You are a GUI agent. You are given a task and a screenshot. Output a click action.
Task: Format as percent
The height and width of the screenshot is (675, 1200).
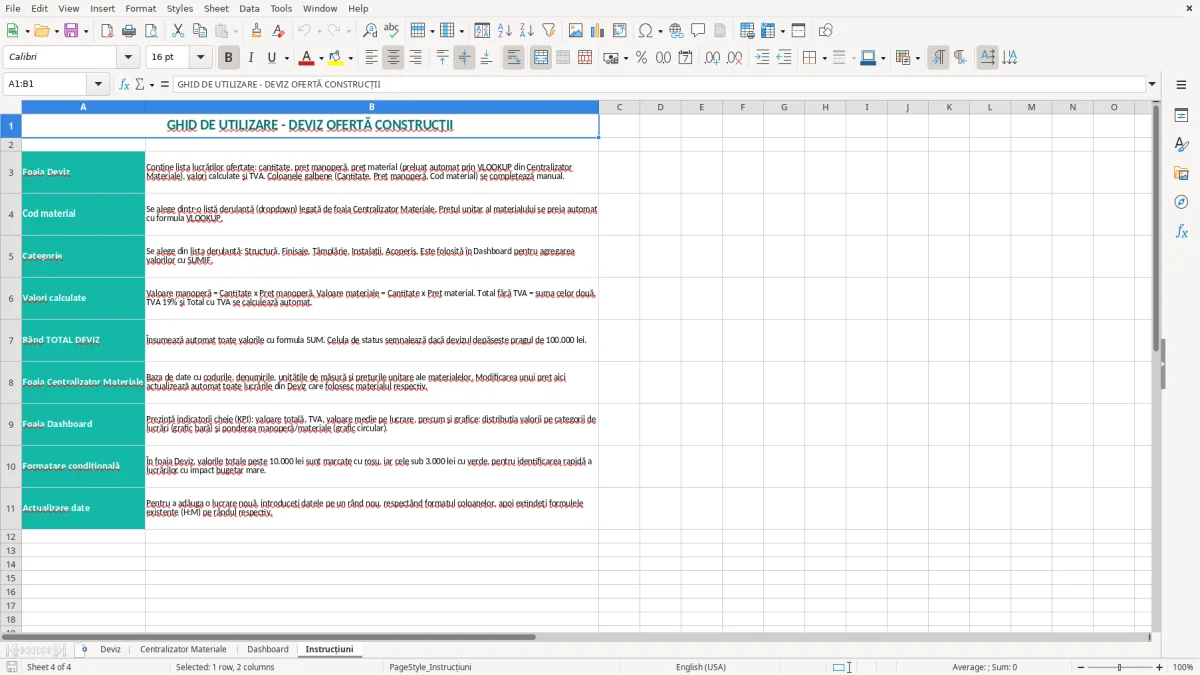click(641, 58)
